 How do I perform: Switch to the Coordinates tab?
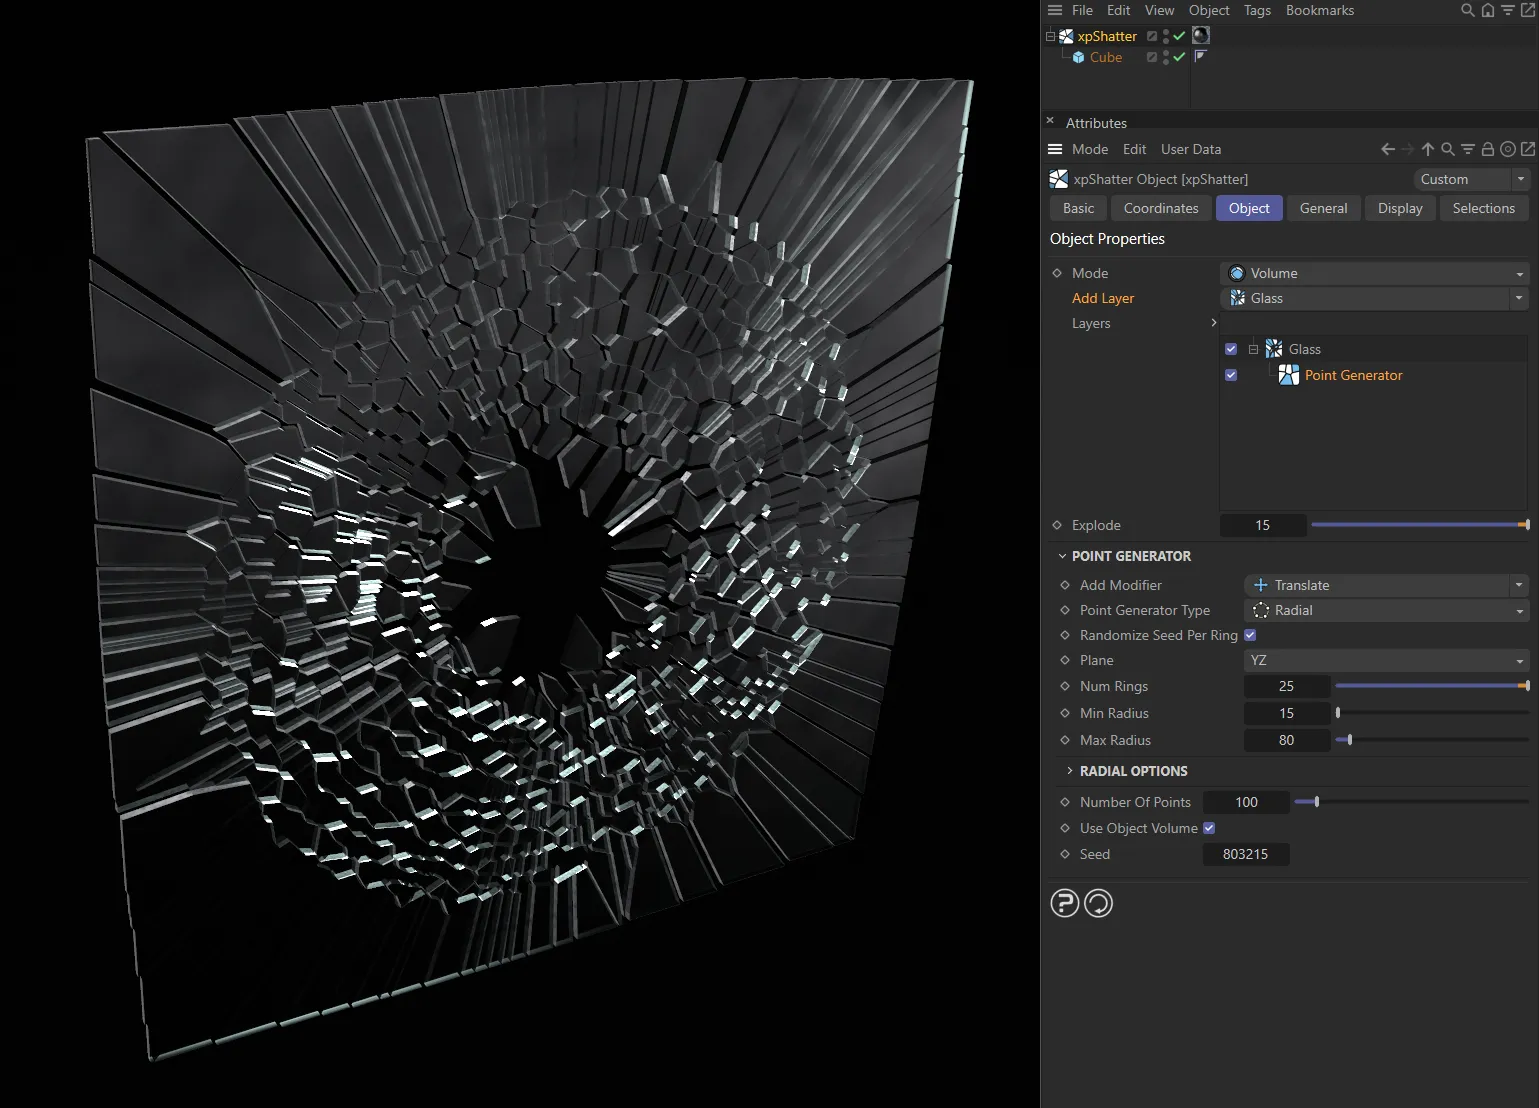(x=1160, y=208)
